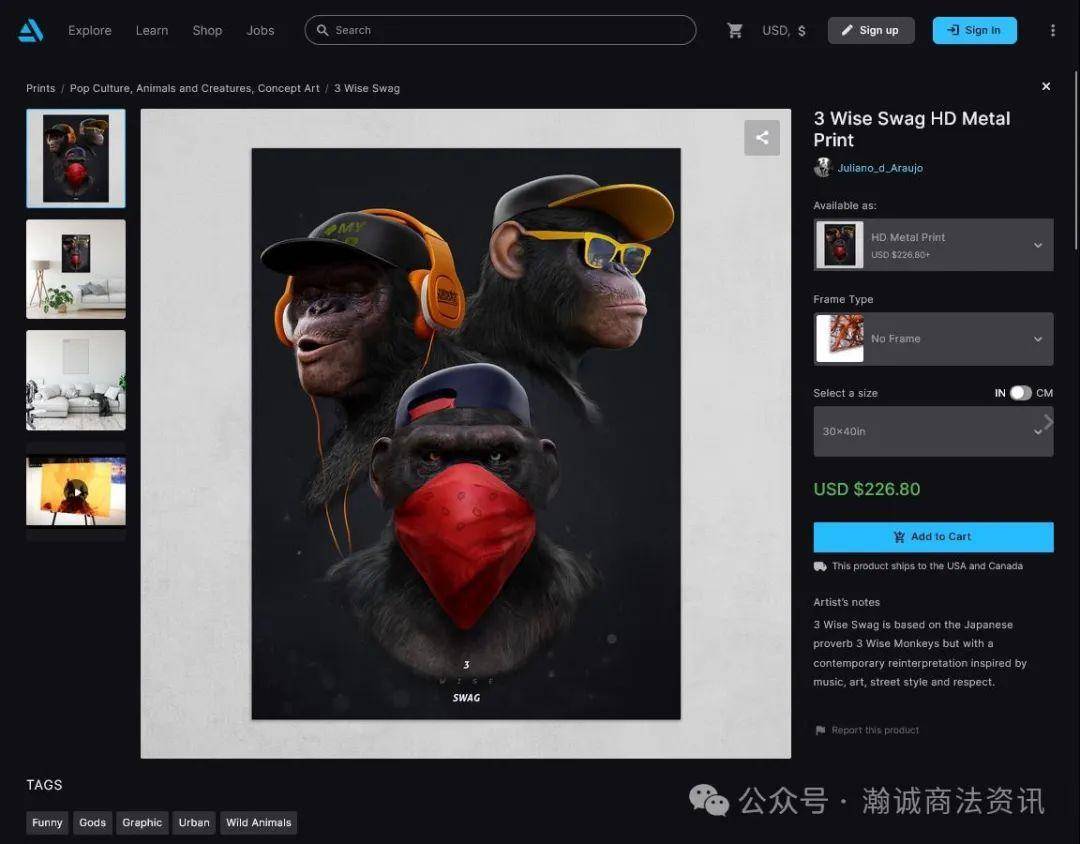Select the Wild Animals tag

[258, 823]
